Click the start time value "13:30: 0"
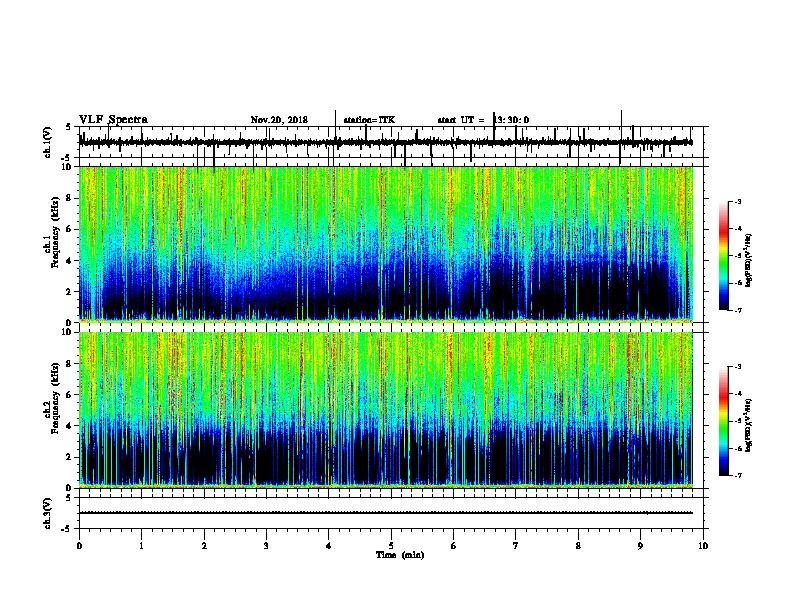792x612 pixels. 511,120
